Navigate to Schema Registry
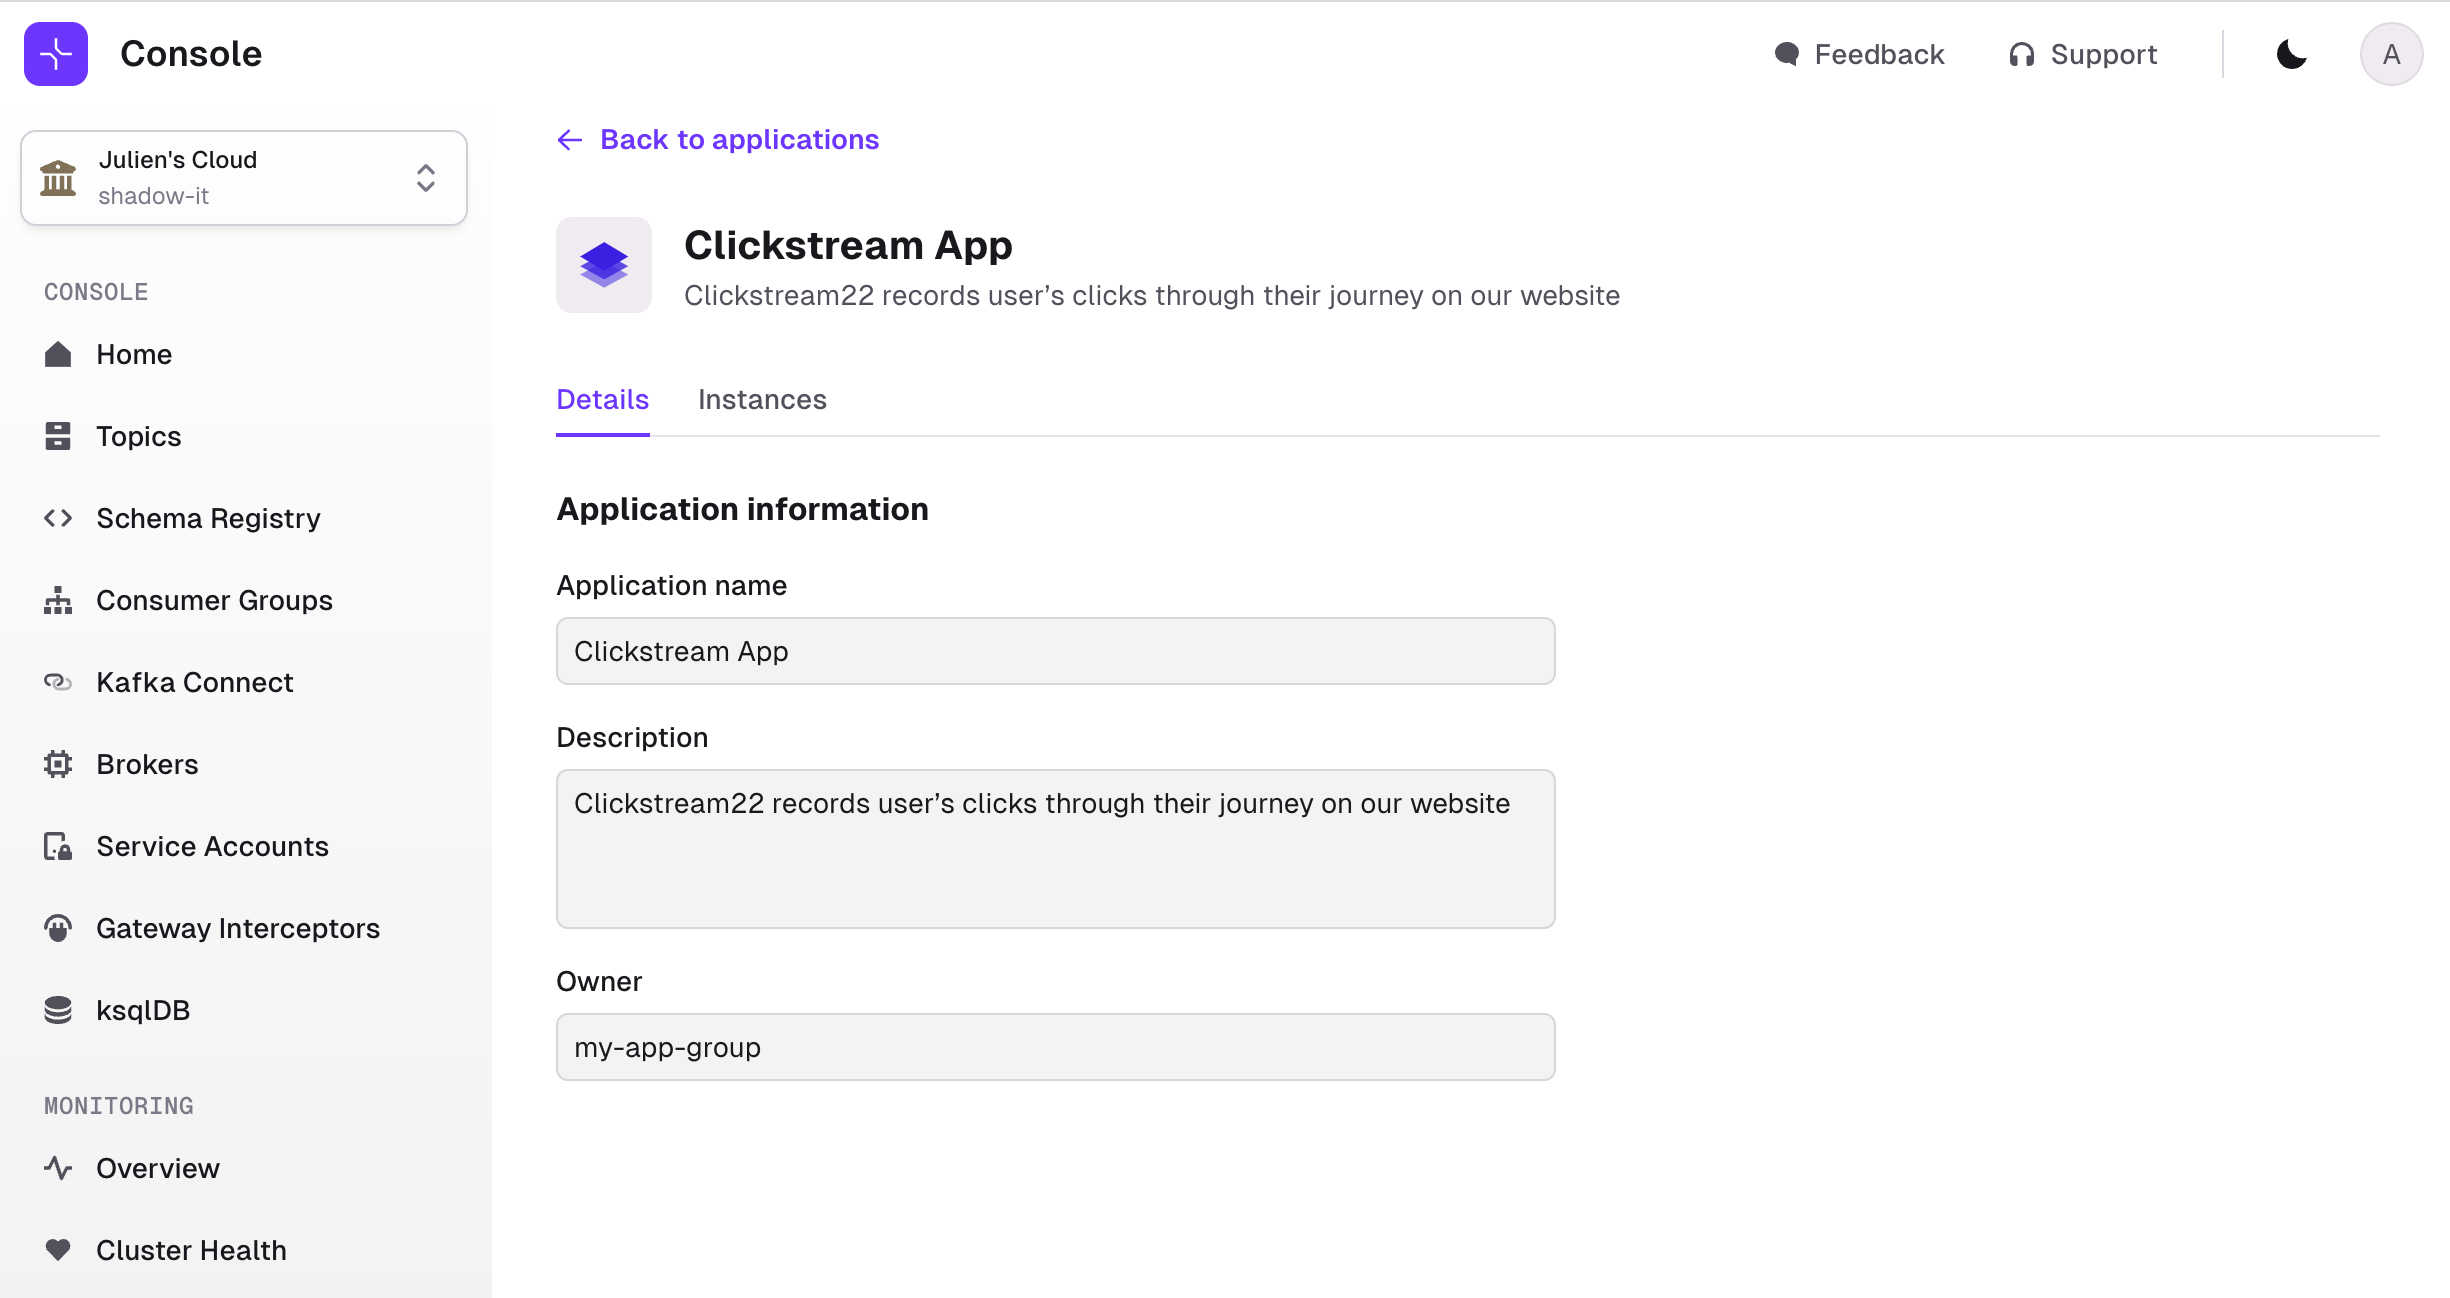 209,517
